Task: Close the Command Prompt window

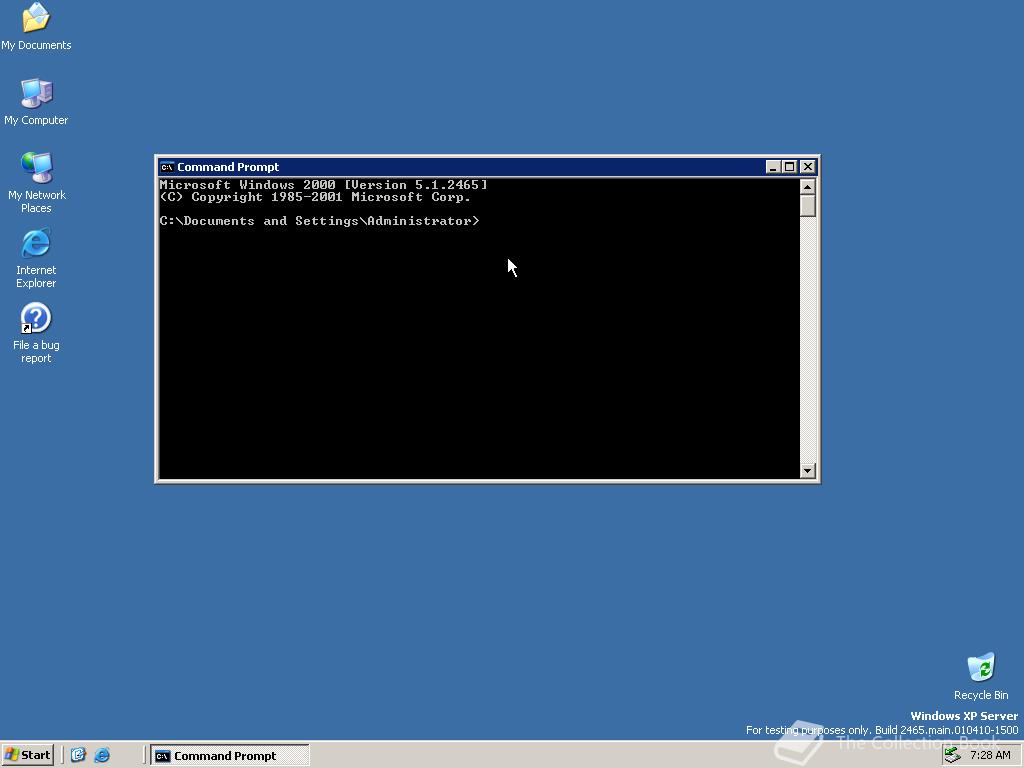Action: 808,167
